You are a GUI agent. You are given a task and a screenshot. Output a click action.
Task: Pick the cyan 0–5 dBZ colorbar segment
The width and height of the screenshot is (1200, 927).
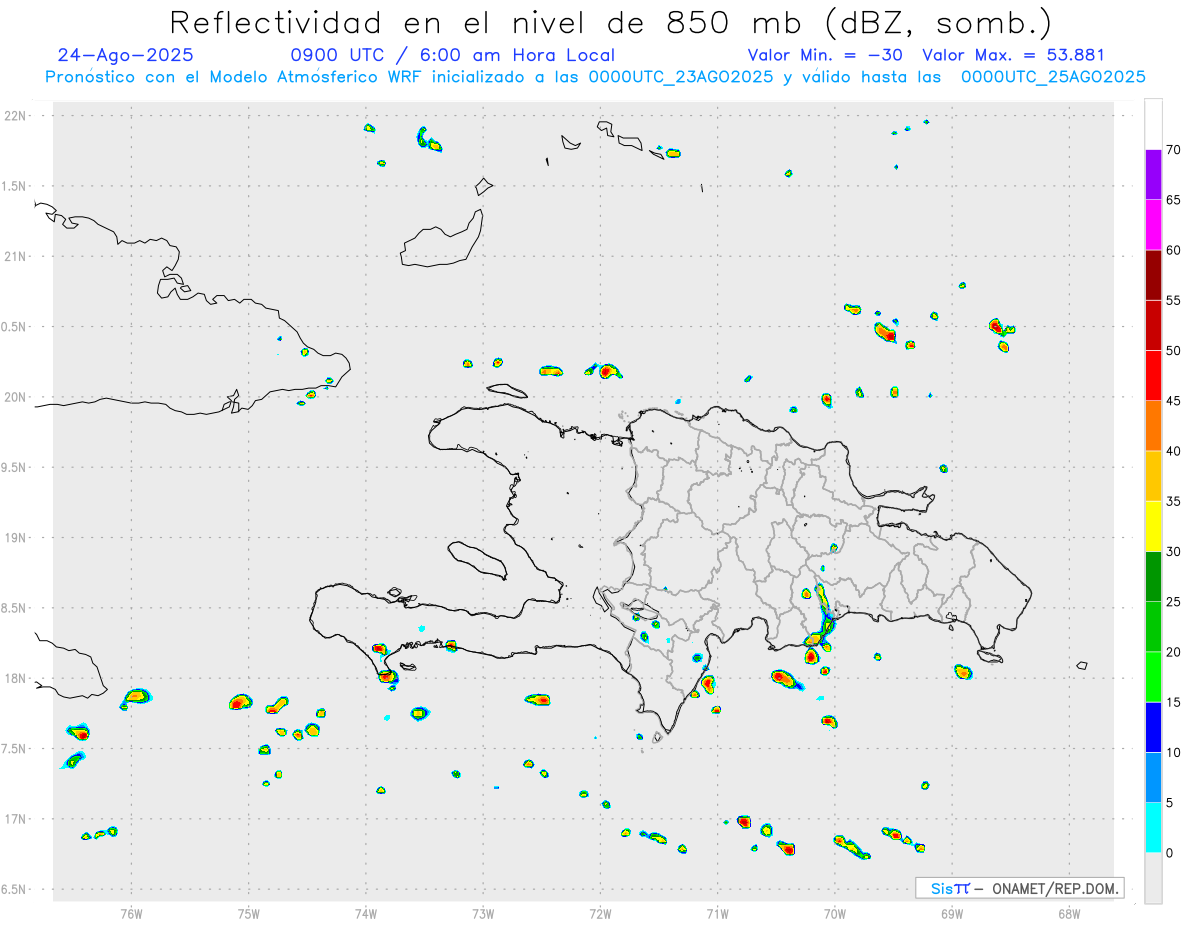point(1153,828)
